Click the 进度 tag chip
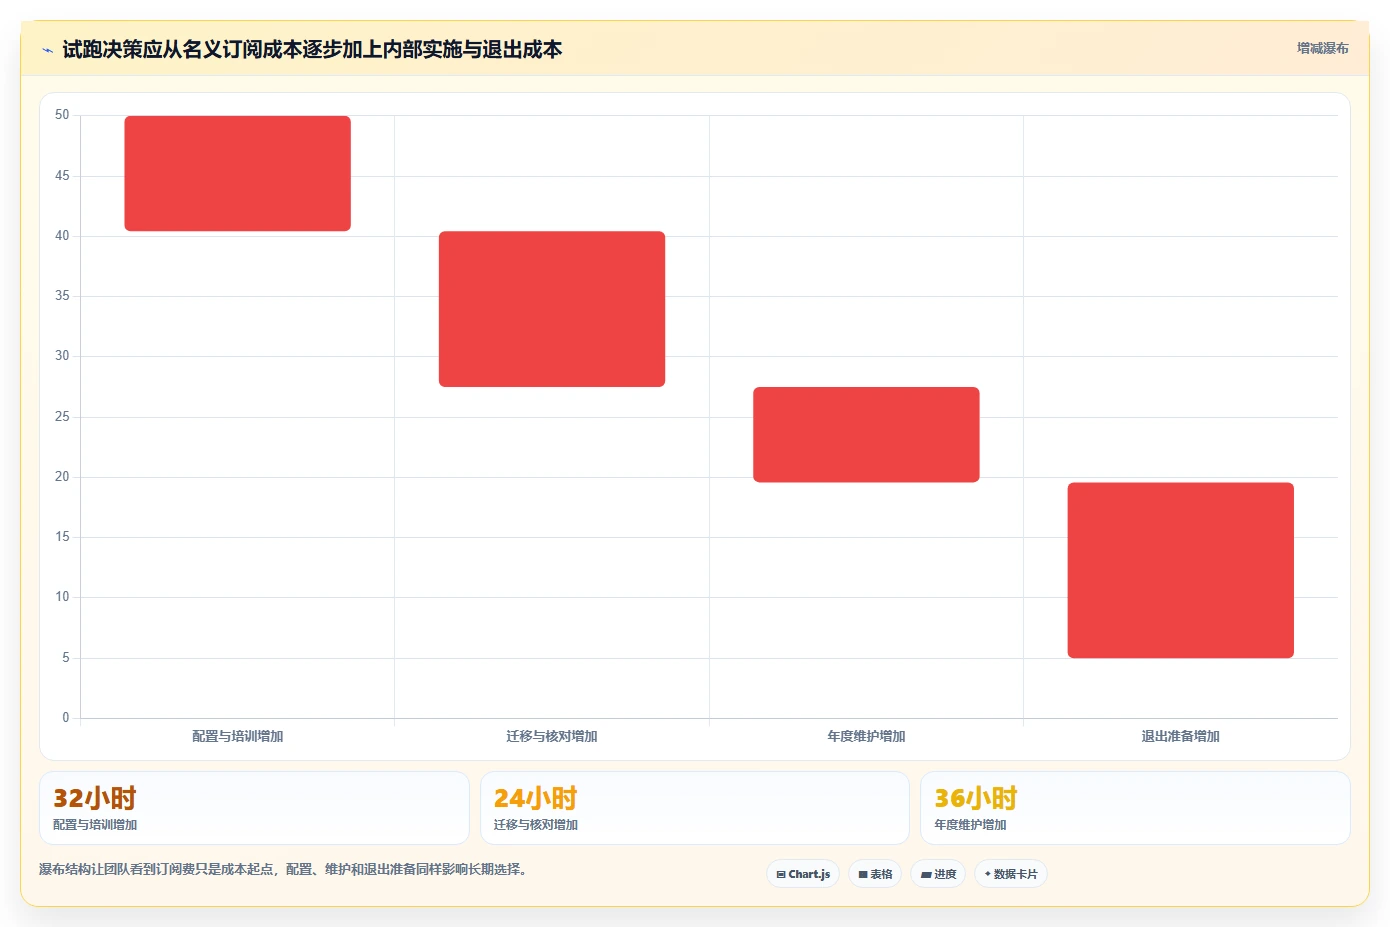 (x=938, y=874)
